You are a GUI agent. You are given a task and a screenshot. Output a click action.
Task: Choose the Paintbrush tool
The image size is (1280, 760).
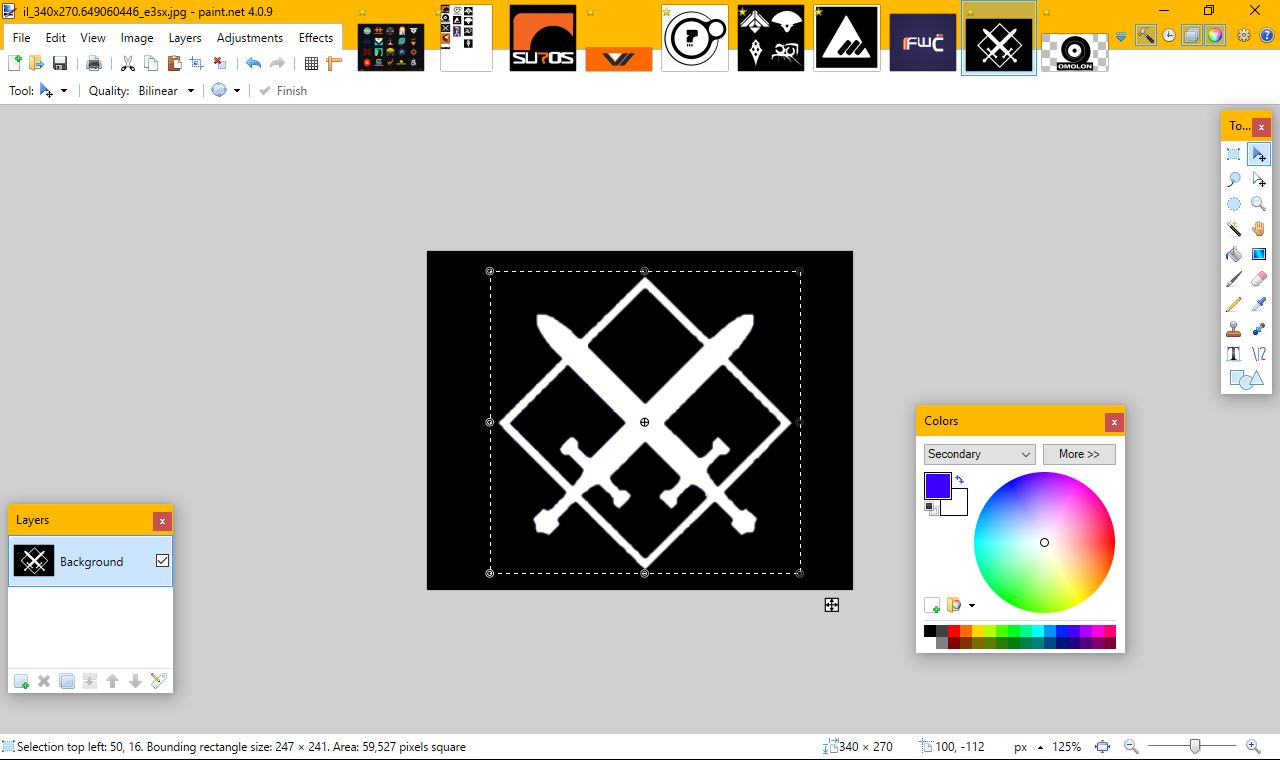1234,279
